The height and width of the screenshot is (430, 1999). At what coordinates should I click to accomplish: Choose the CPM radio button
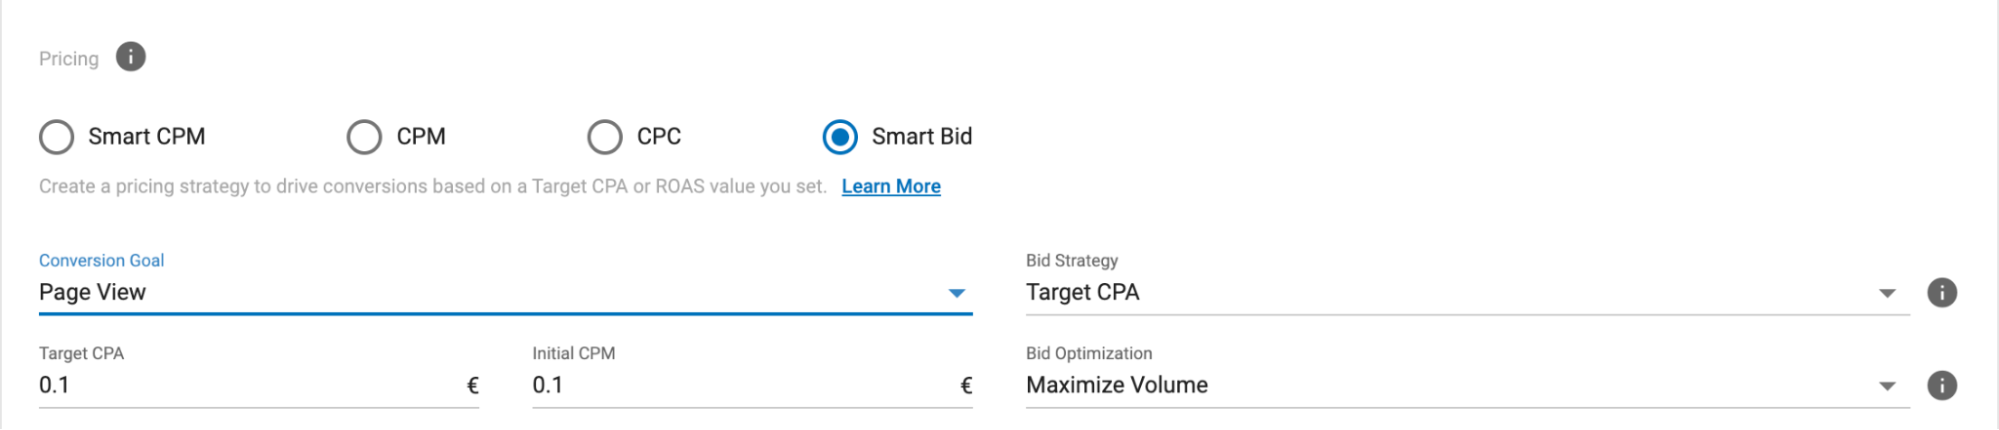pyautogui.click(x=364, y=137)
